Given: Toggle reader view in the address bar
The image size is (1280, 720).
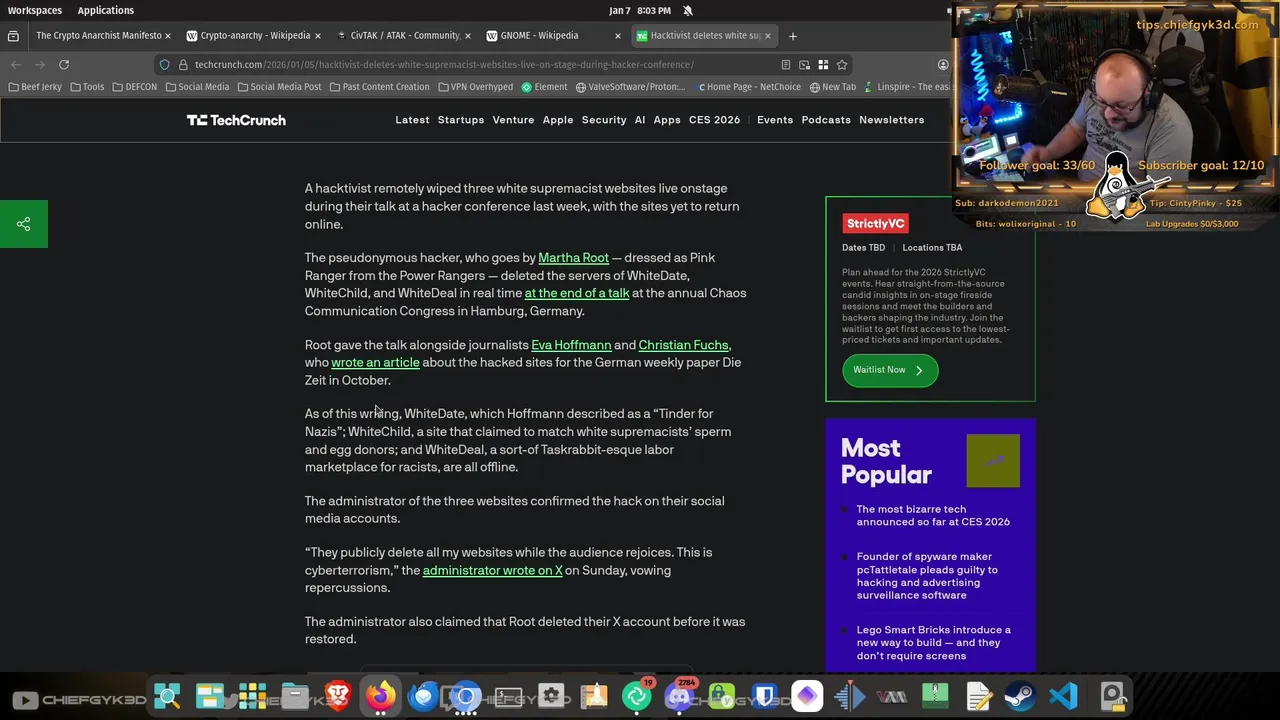Looking at the screenshot, I should click(786, 65).
